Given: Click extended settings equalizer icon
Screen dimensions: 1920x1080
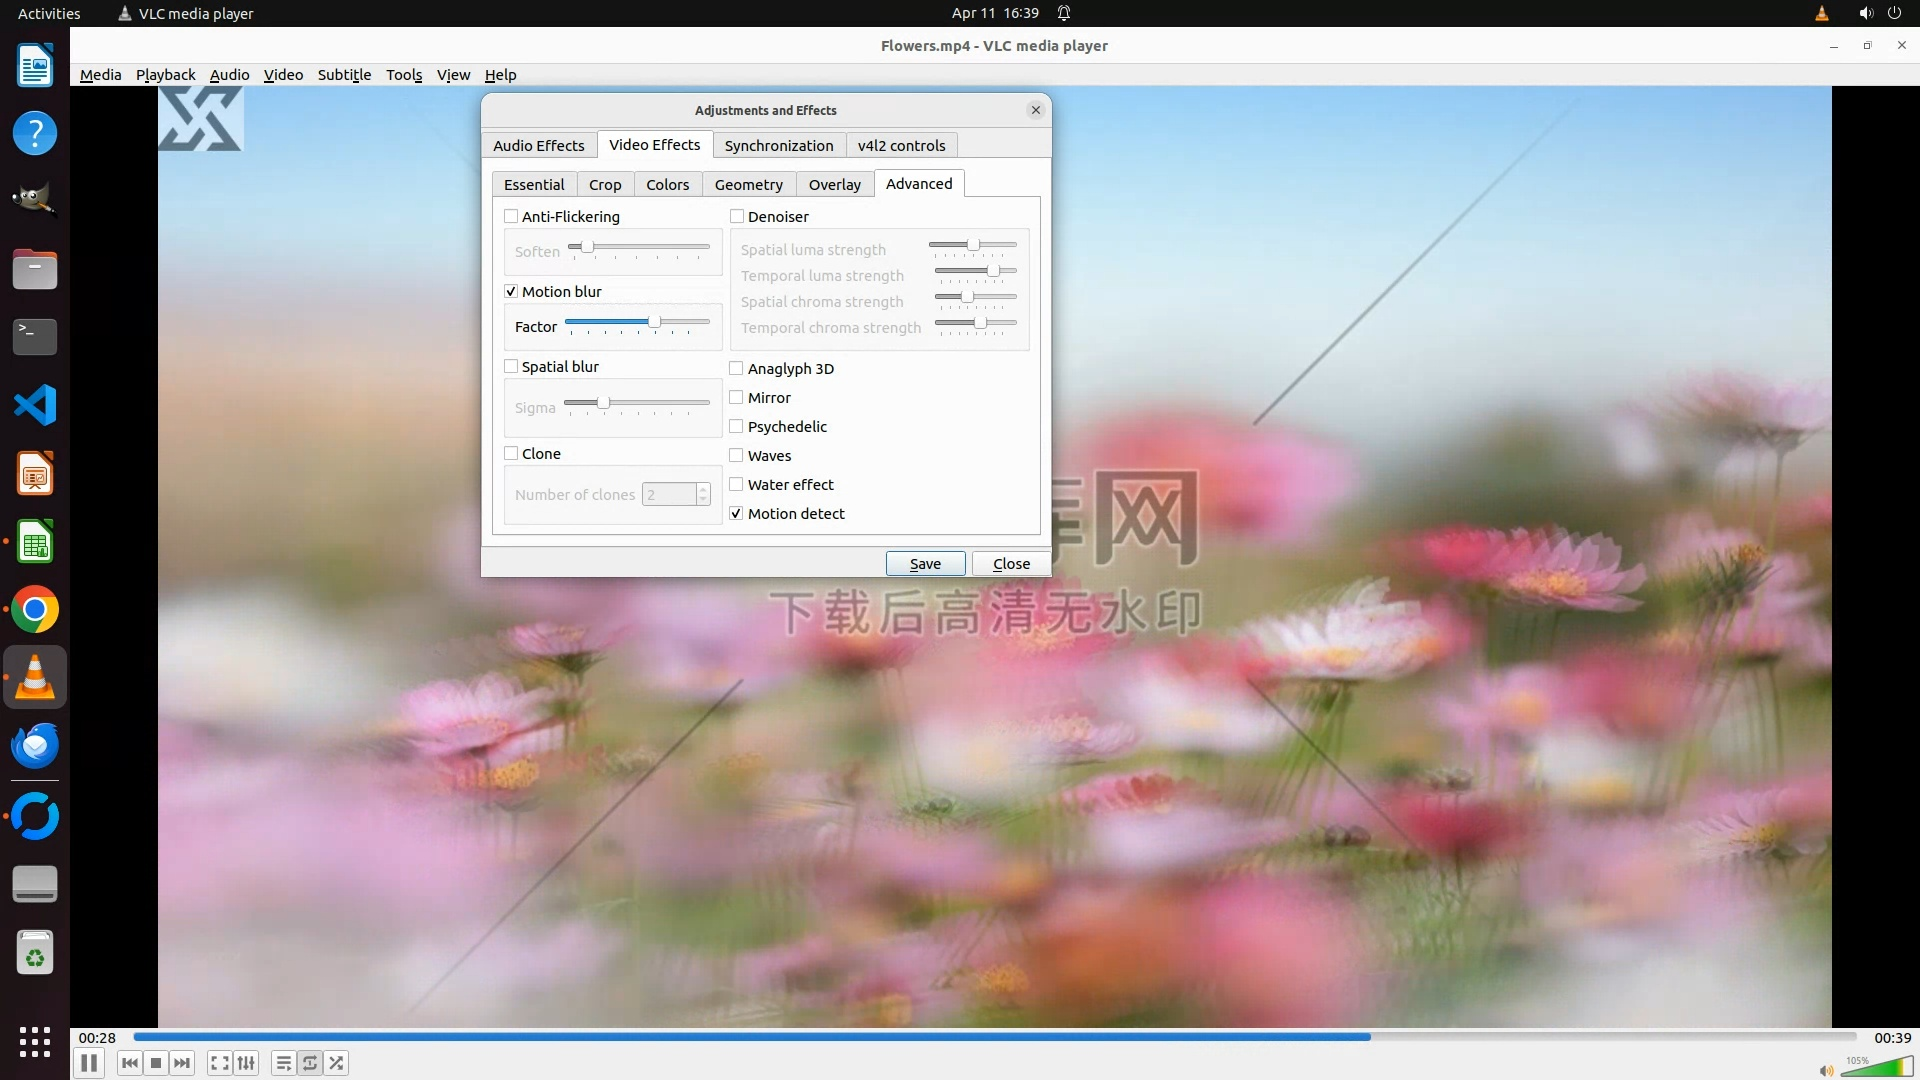Looking at the screenshot, I should point(246,1063).
